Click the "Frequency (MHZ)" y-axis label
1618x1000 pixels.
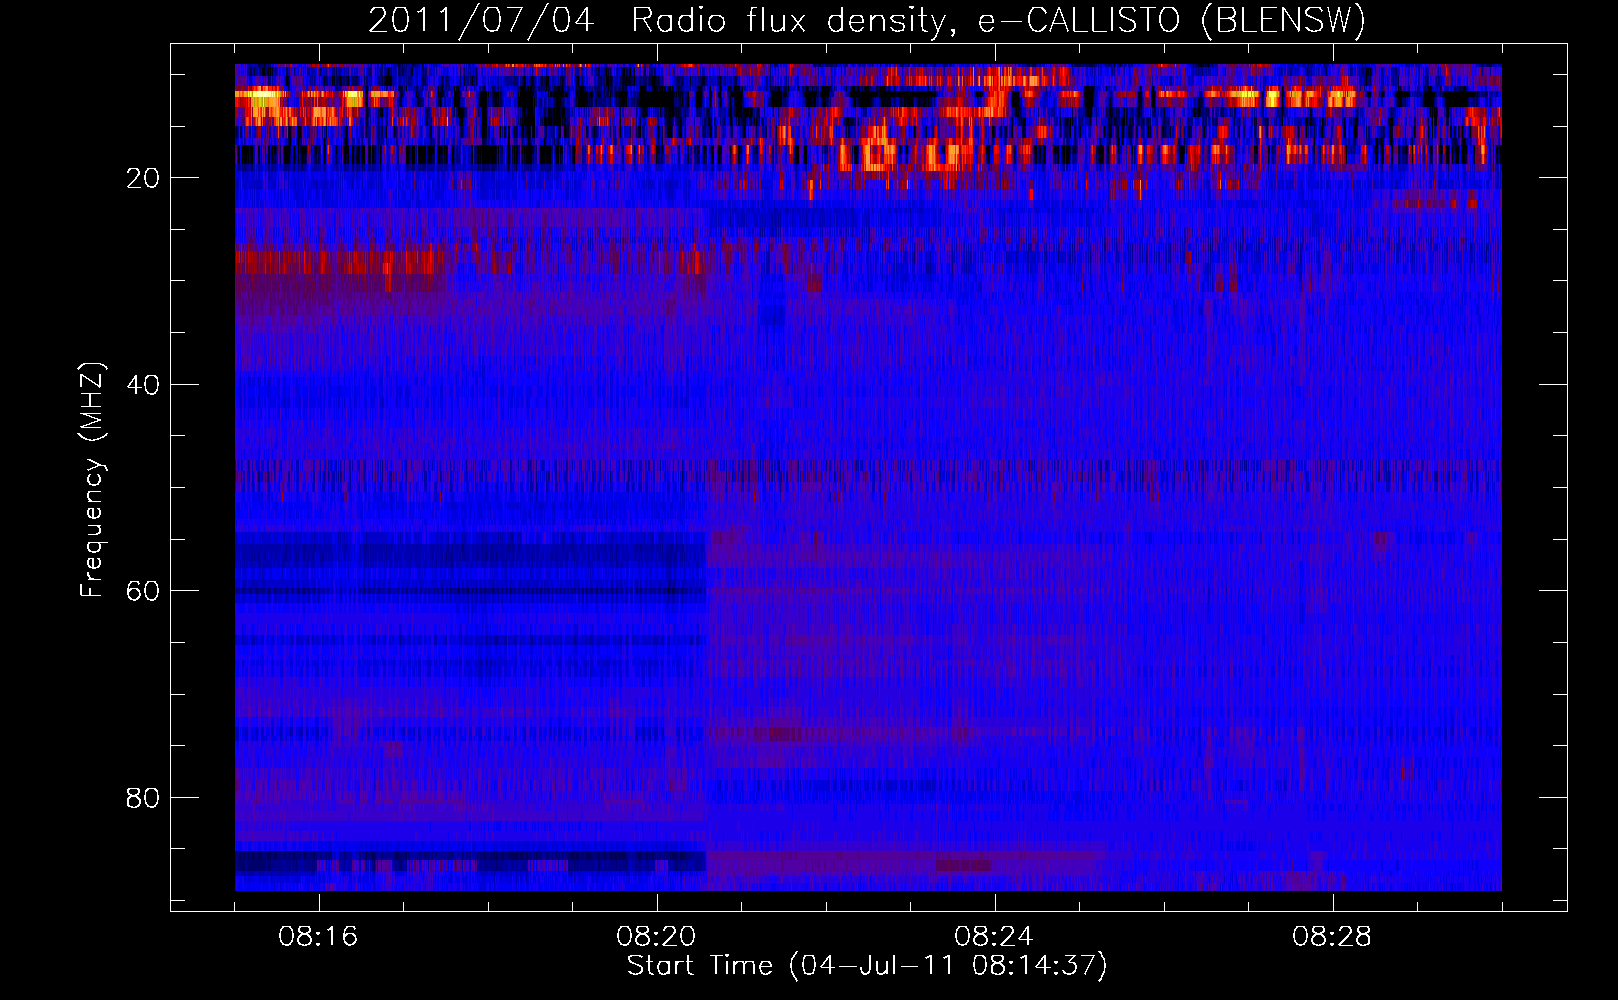tap(92, 479)
